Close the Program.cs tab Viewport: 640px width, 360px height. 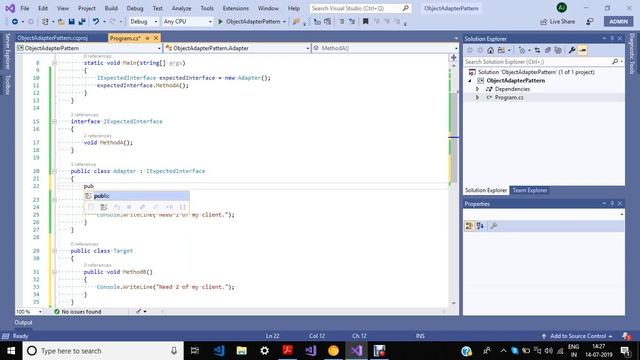coord(156,38)
